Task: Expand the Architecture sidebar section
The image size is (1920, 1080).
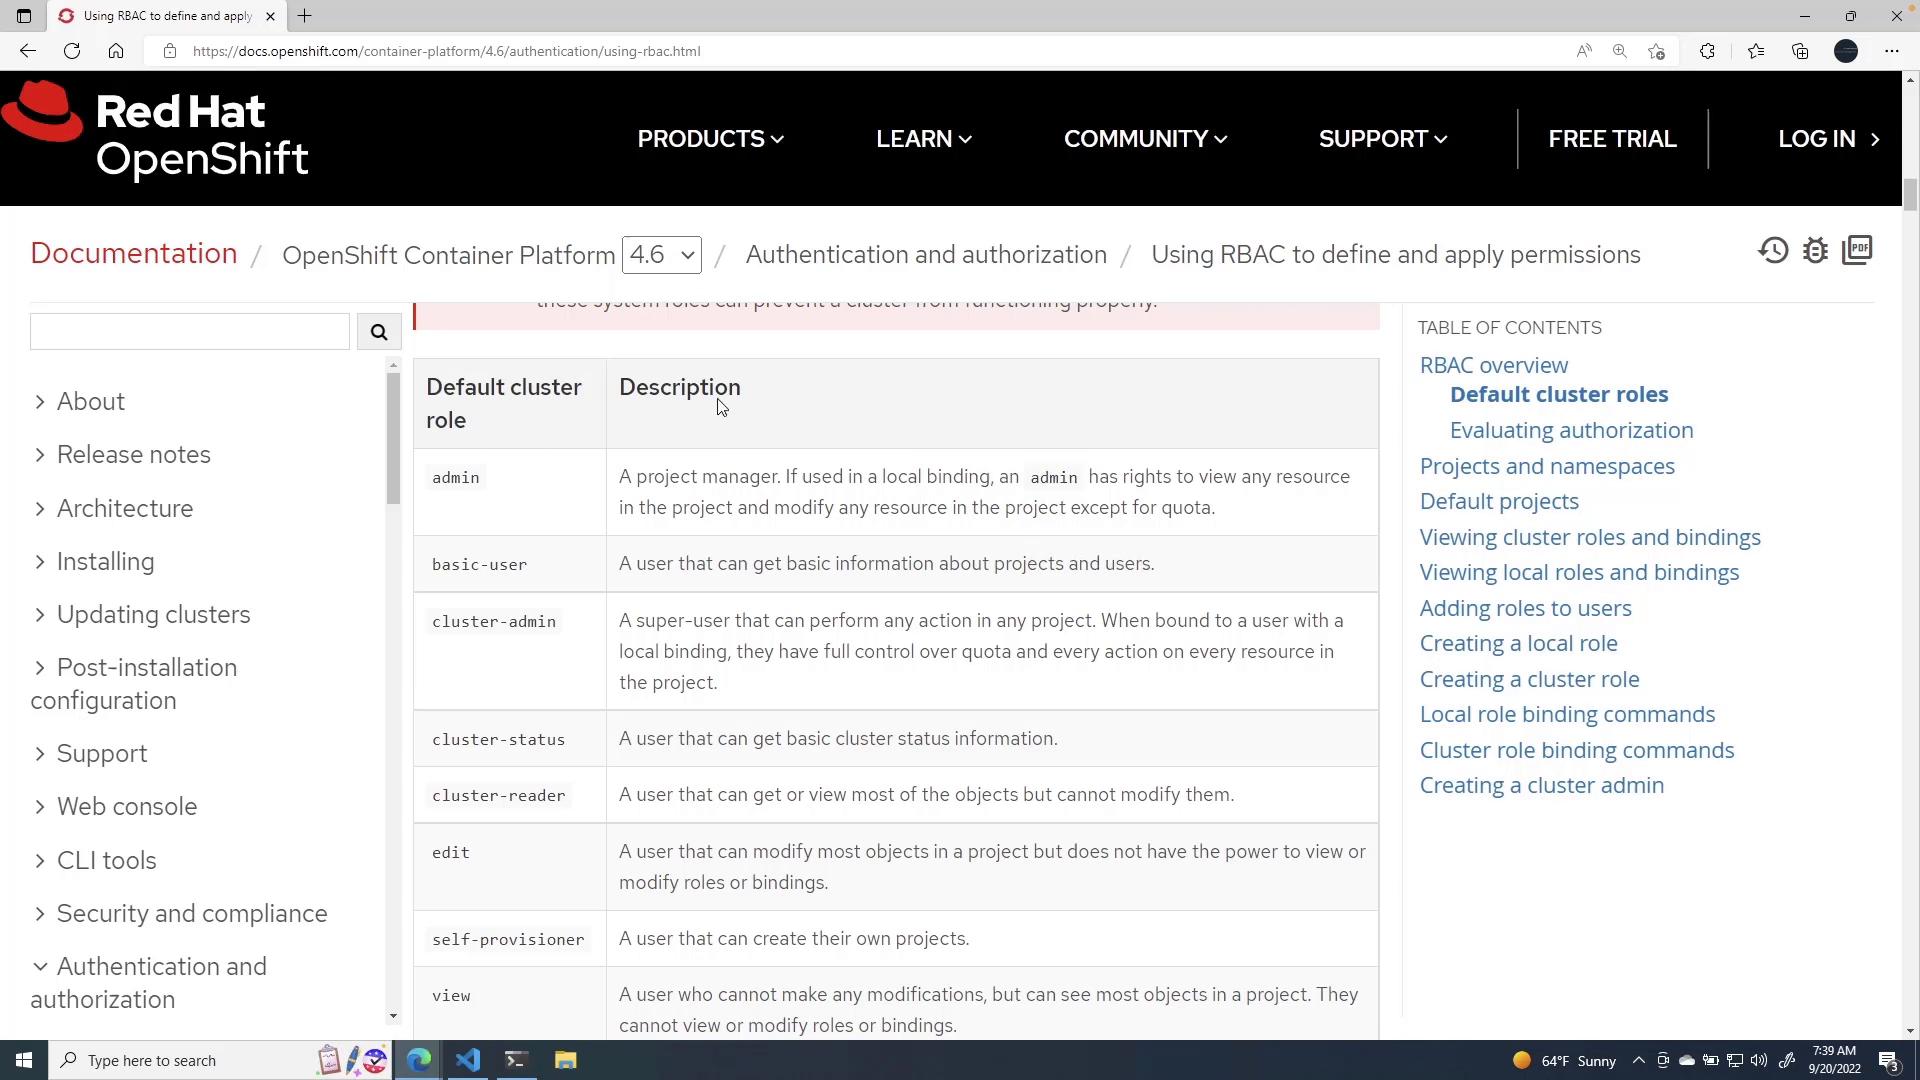Action: click(x=112, y=509)
